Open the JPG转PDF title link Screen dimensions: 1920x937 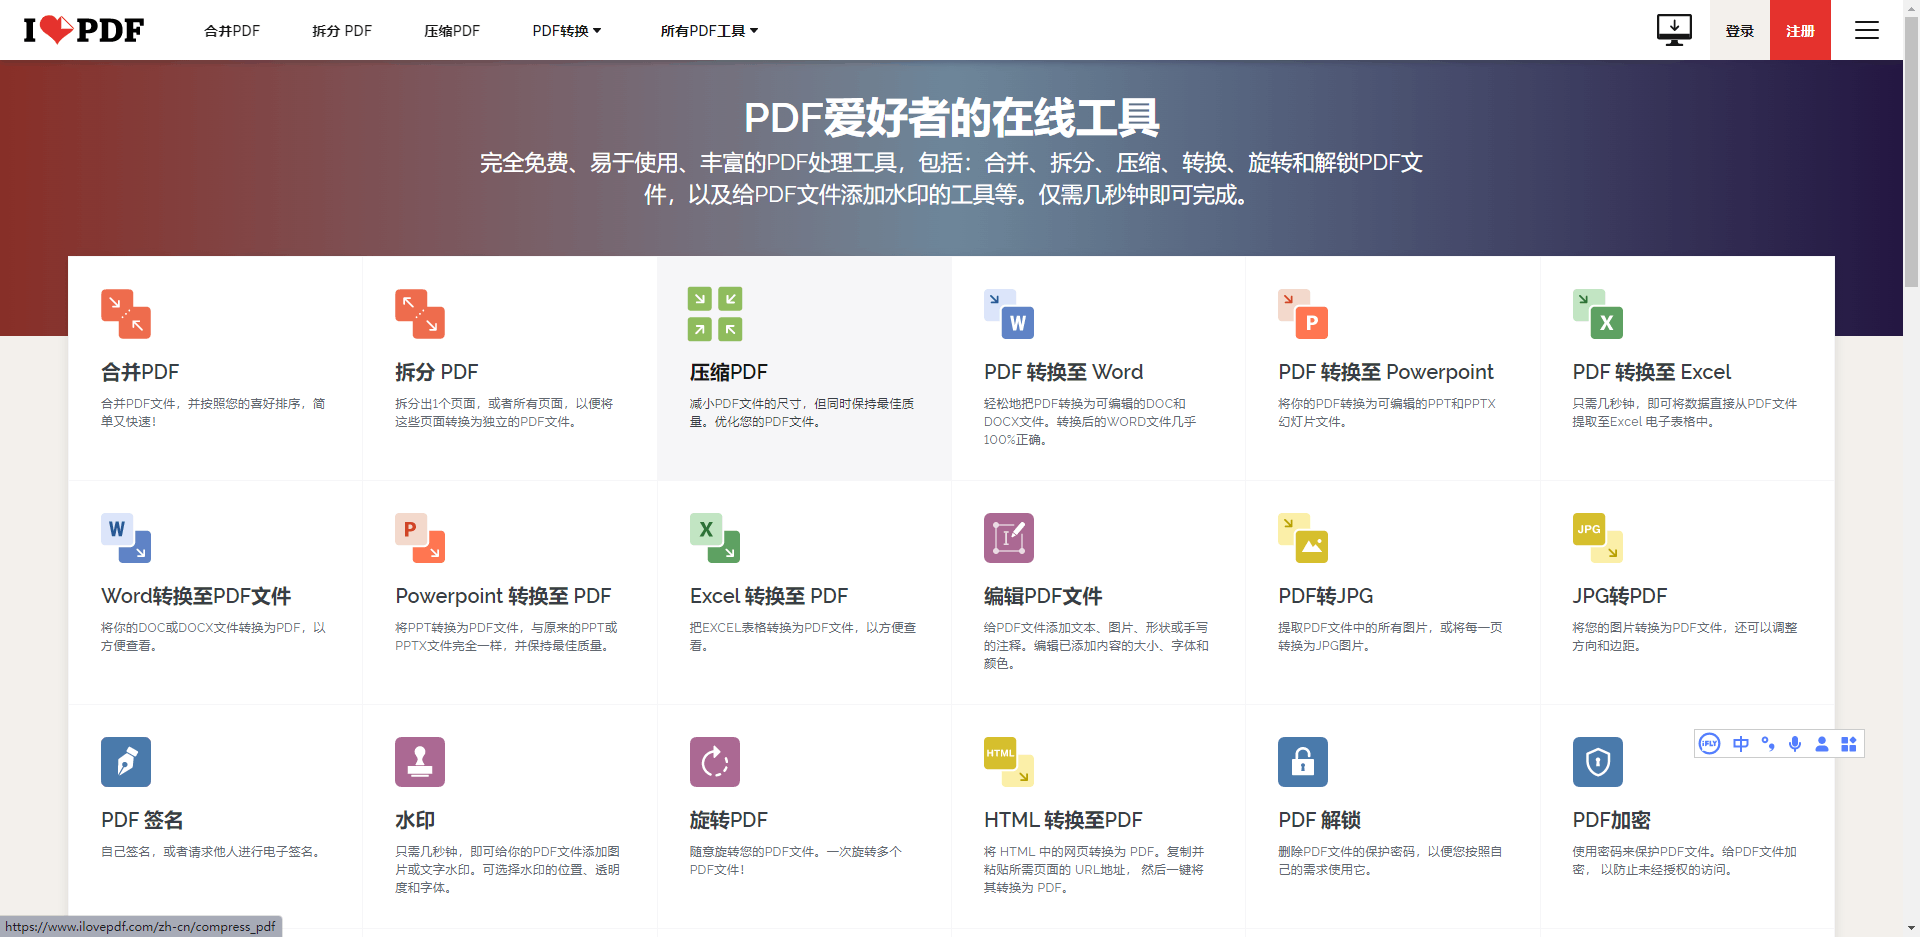click(1620, 596)
